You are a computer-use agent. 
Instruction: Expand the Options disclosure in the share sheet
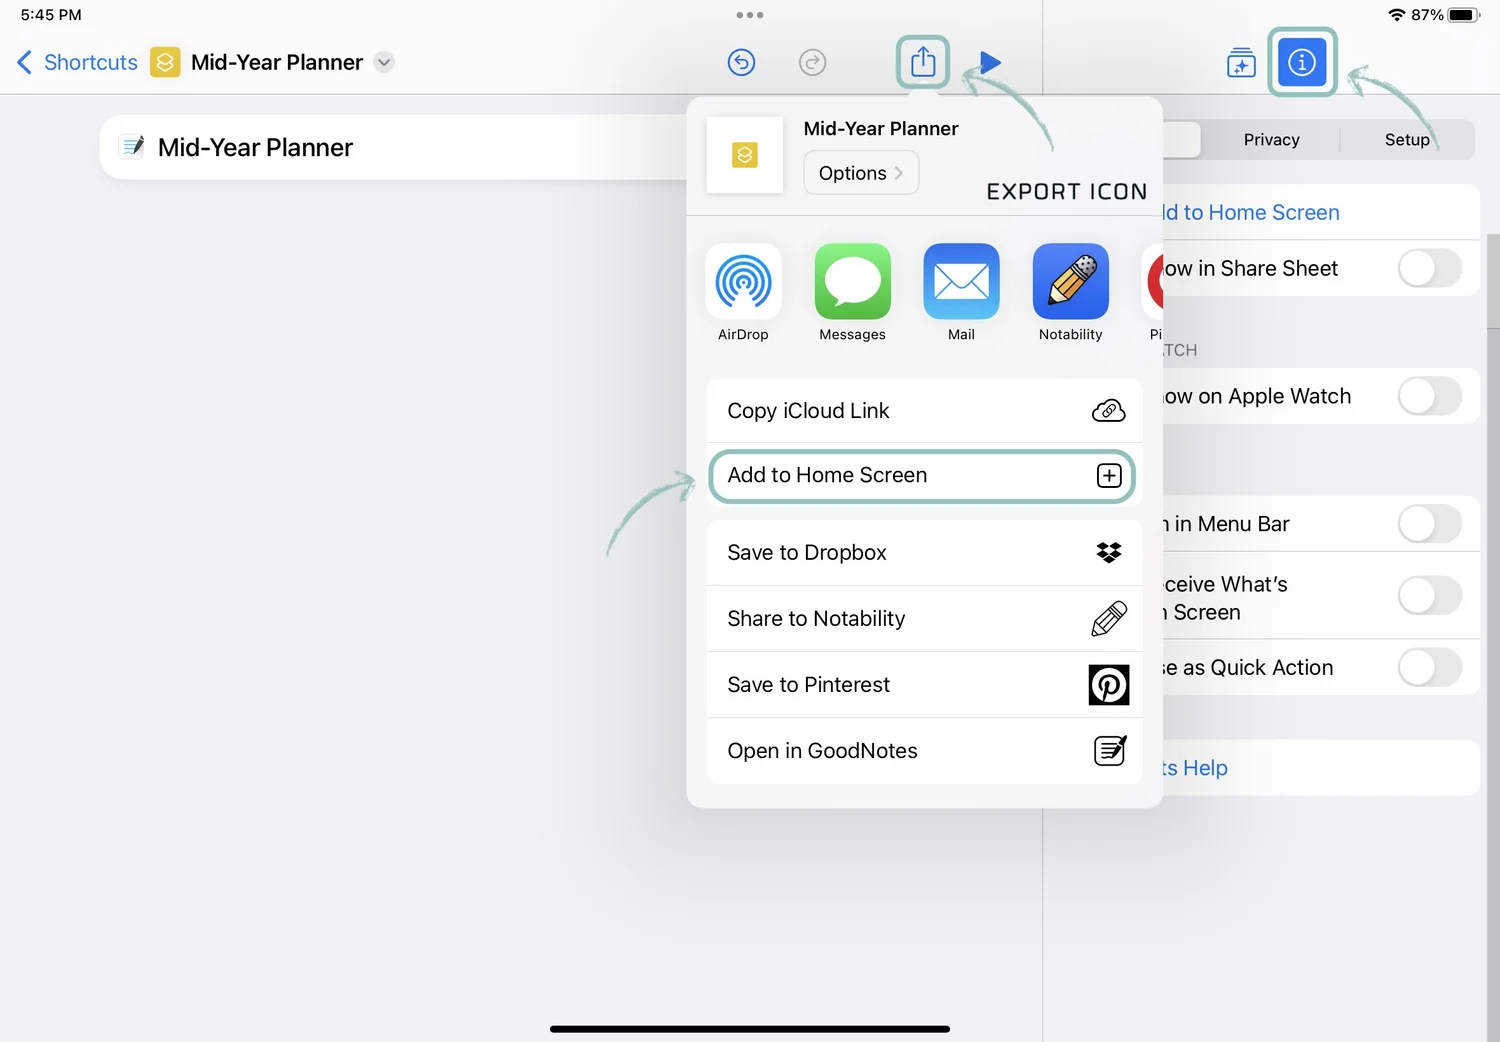coord(860,172)
